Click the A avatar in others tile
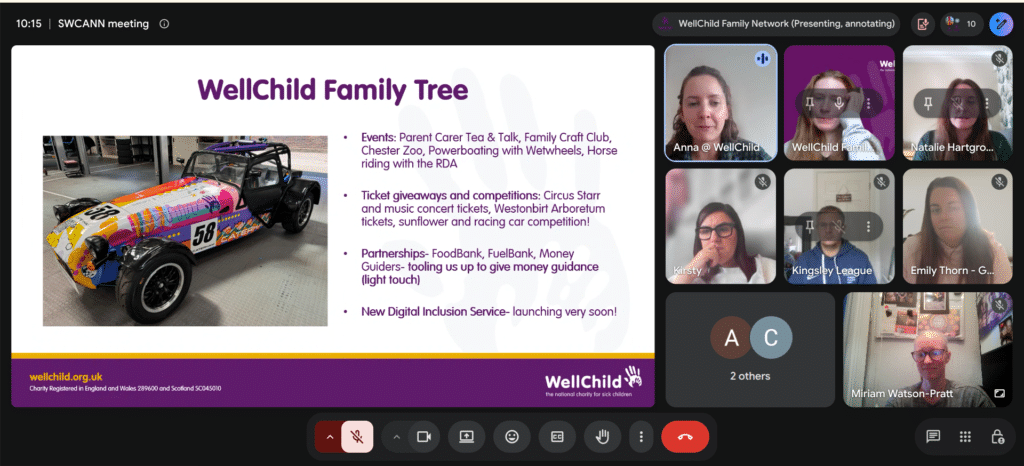 (x=731, y=337)
